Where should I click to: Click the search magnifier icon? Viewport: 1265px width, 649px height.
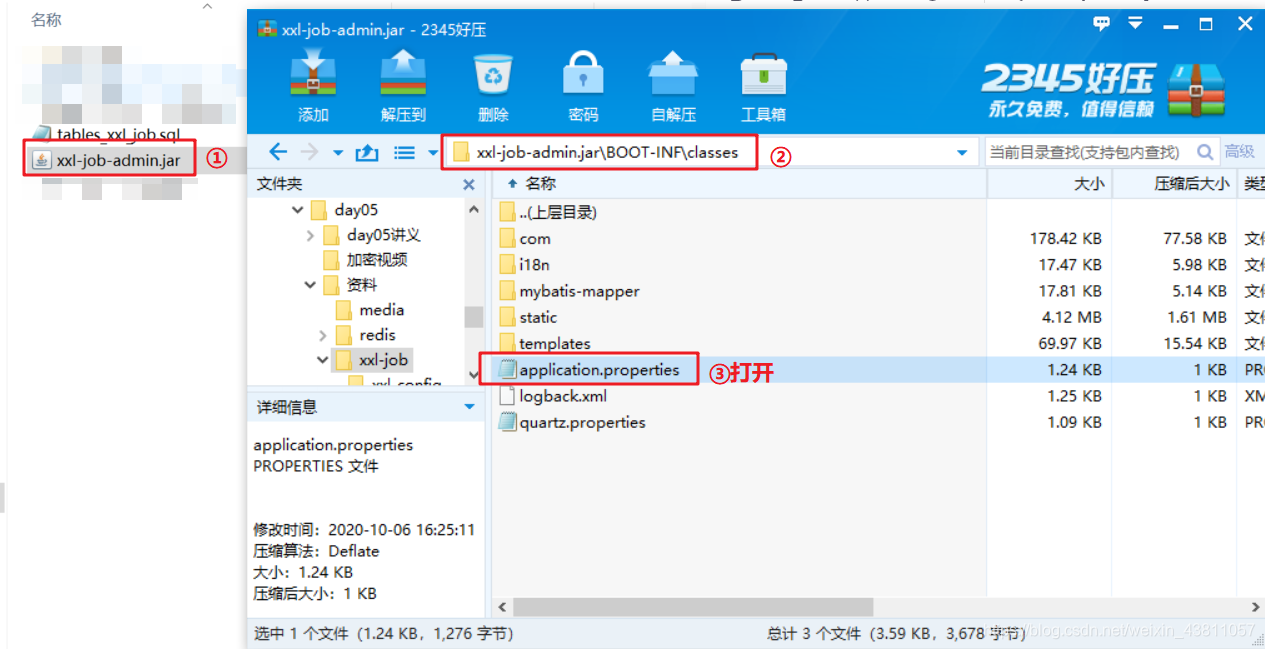[1206, 152]
